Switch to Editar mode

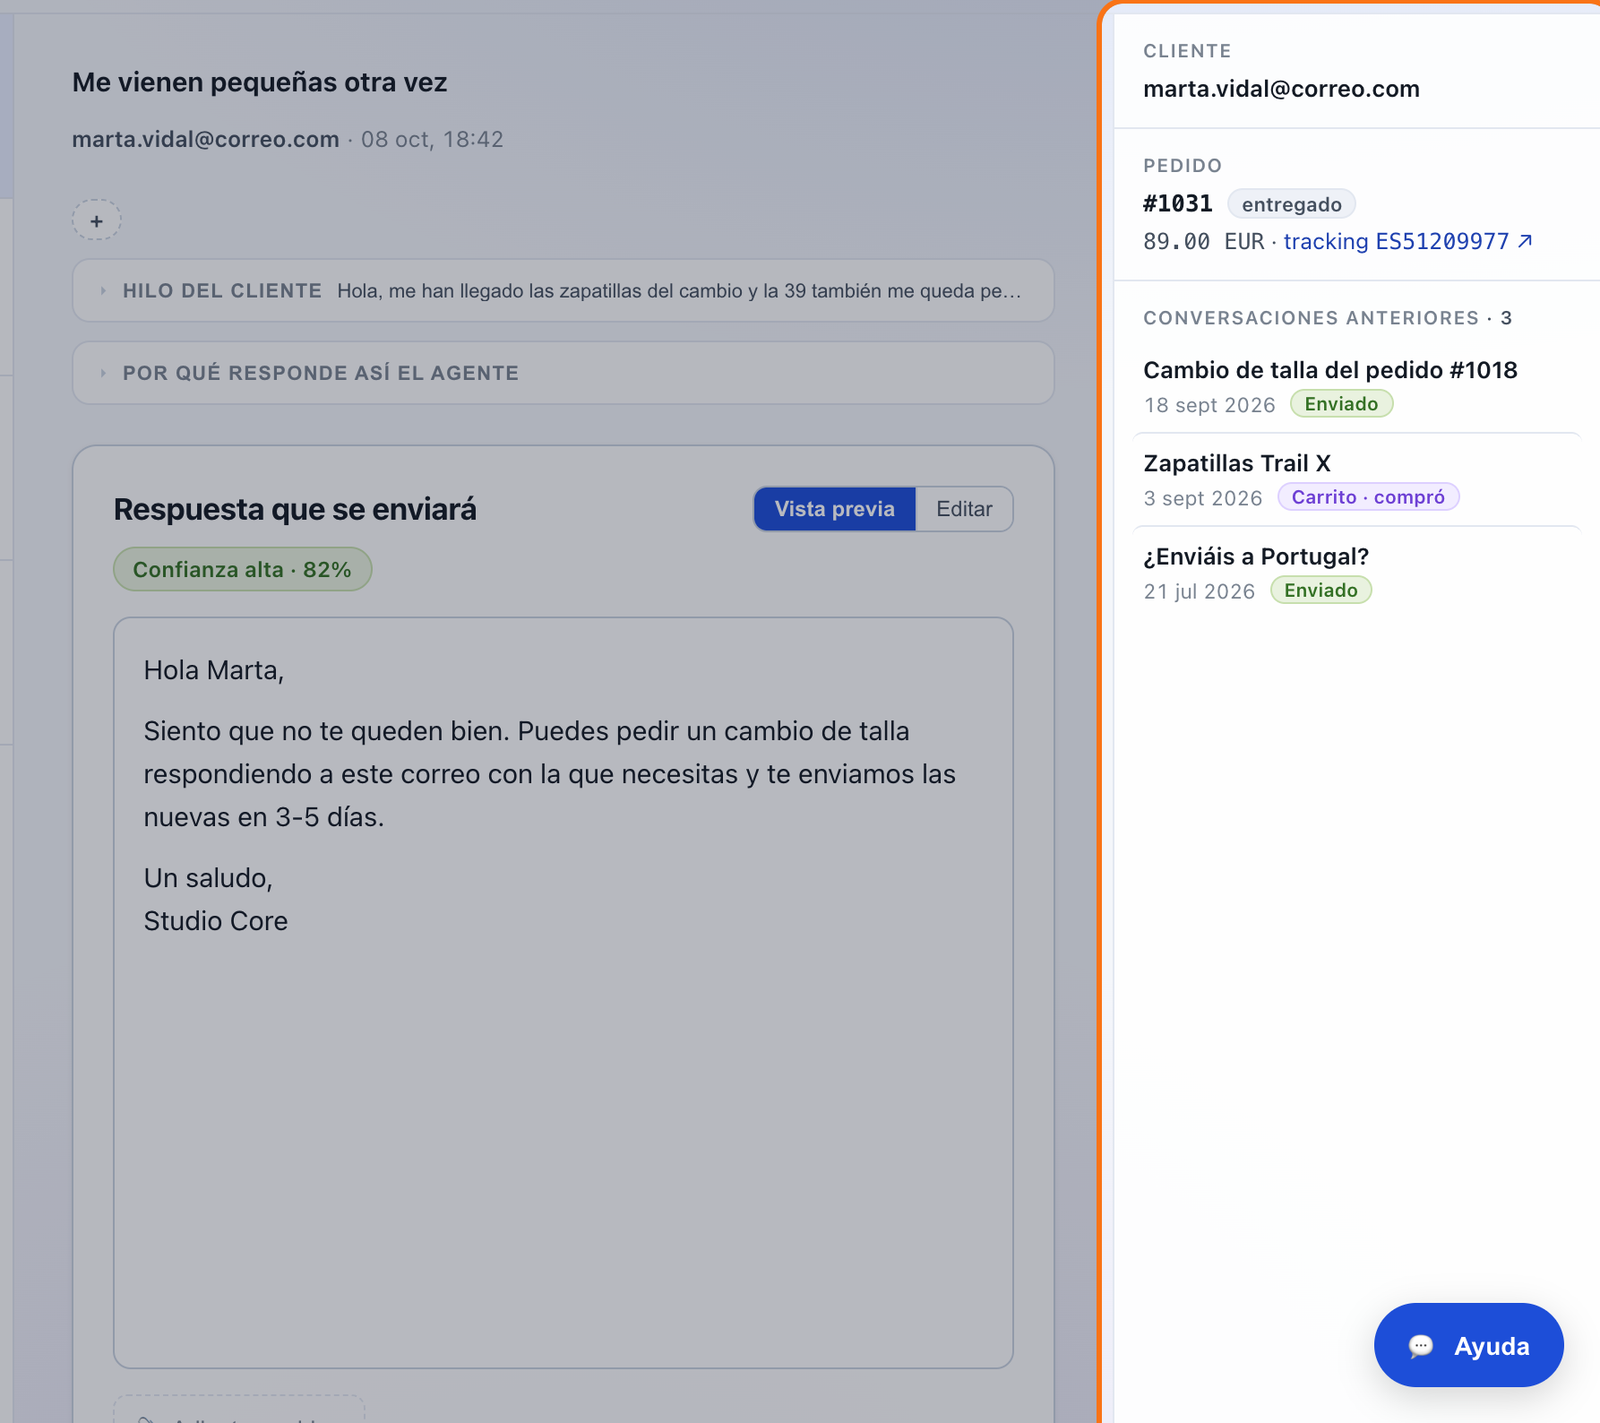[x=964, y=509]
